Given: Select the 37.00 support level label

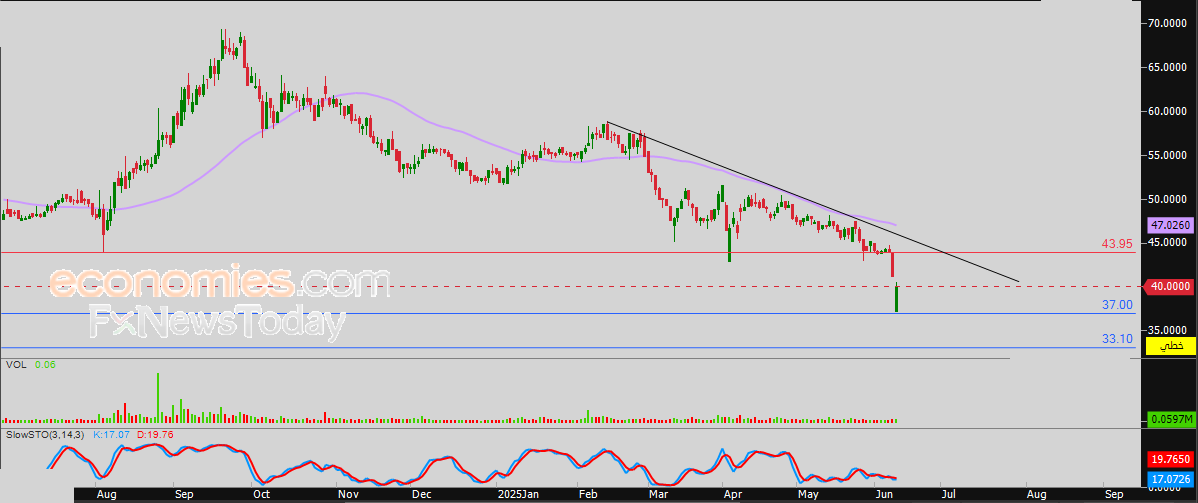Looking at the screenshot, I should pos(1118,305).
